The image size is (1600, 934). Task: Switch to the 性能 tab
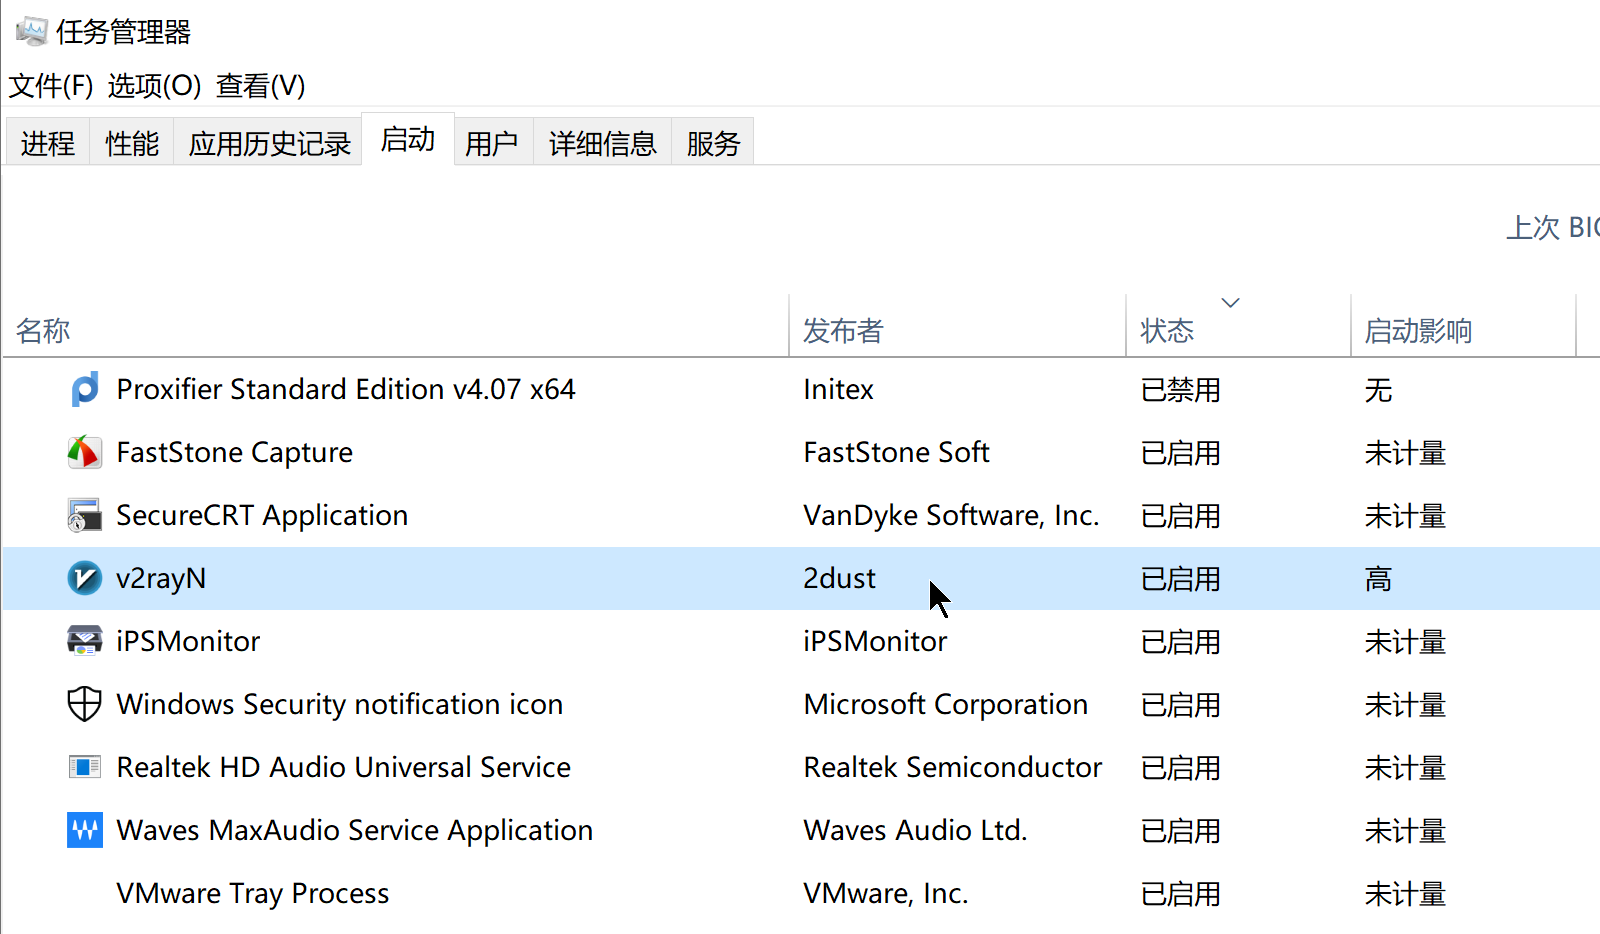(x=132, y=143)
